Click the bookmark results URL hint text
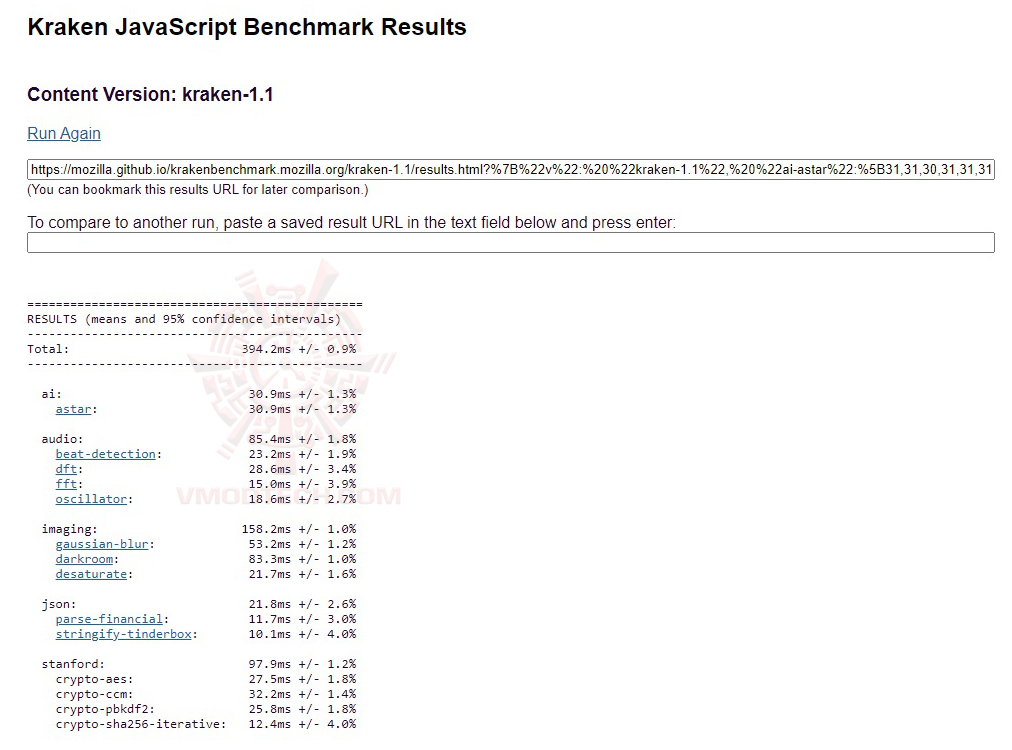1012x750 pixels. pyautogui.click(x=197, y=190)
